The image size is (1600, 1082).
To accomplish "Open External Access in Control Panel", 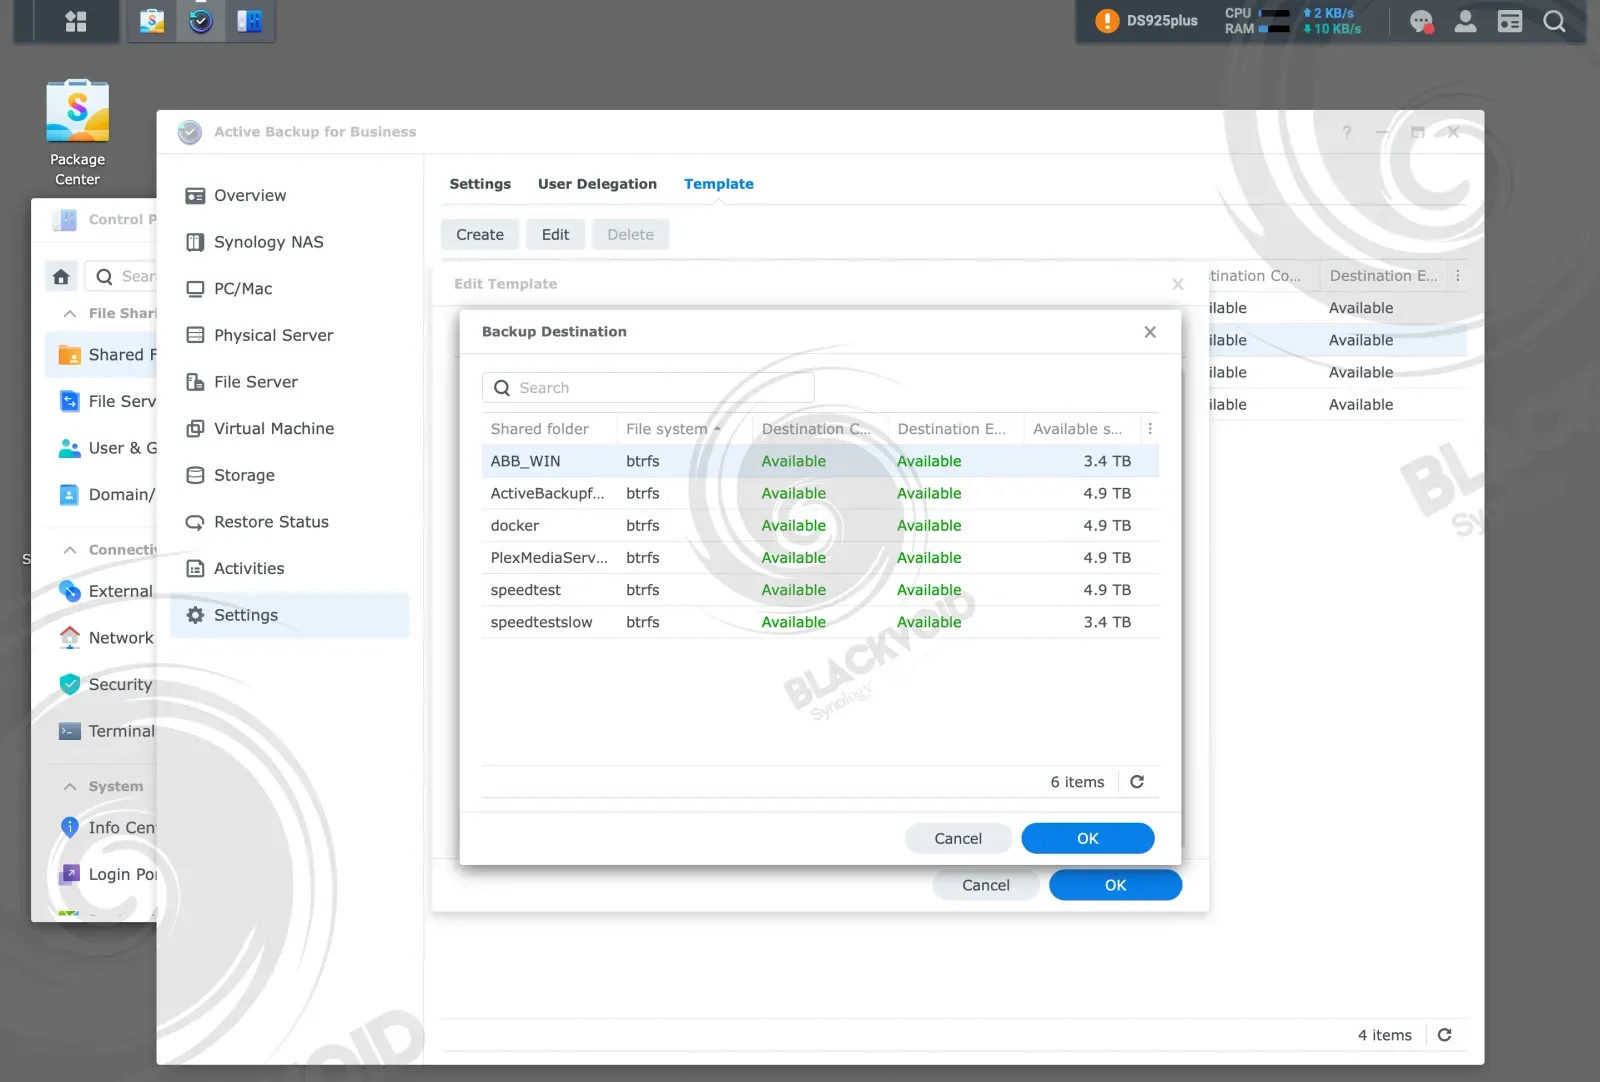I will [x=103, y=591].
